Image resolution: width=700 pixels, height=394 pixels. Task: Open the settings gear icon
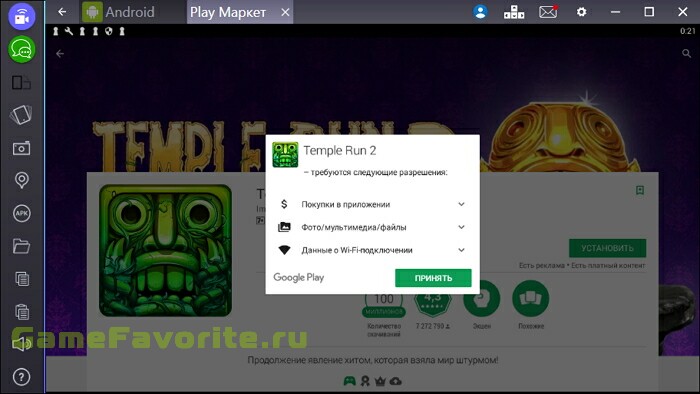(x=581, y=12)
